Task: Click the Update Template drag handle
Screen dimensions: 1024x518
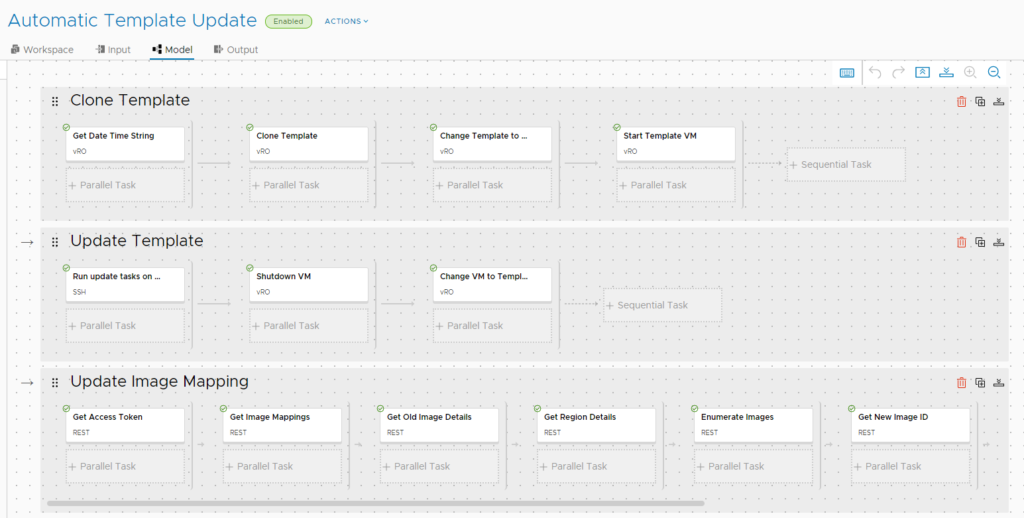Action: coord(55,242)
